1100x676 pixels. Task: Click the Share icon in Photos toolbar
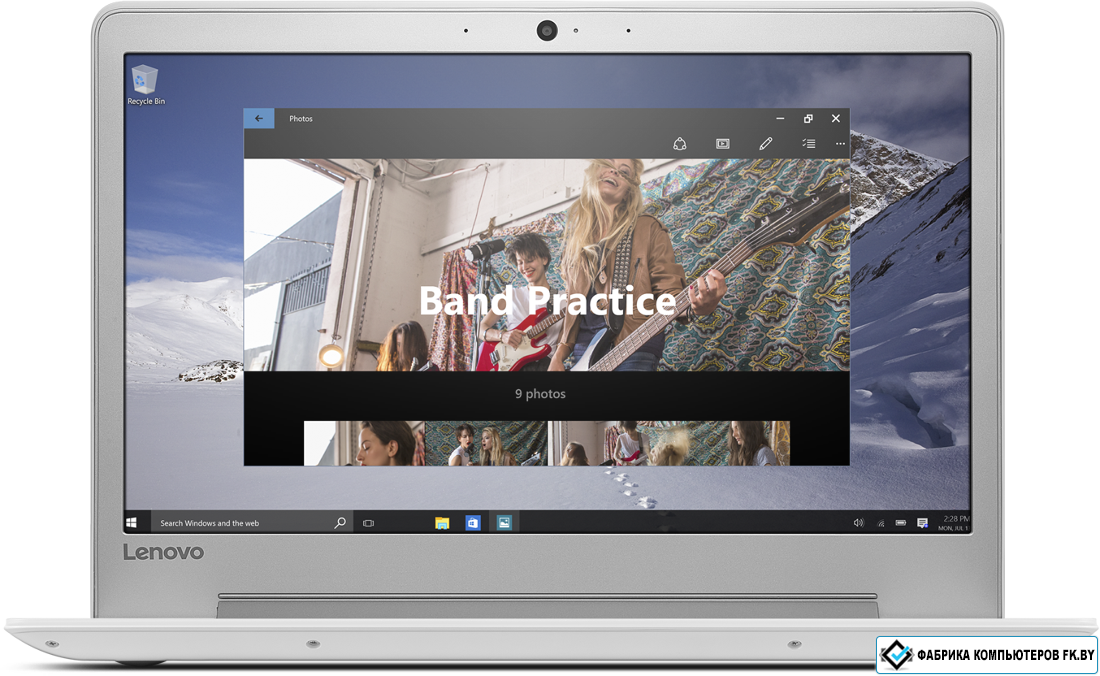[x=680, y=144]
